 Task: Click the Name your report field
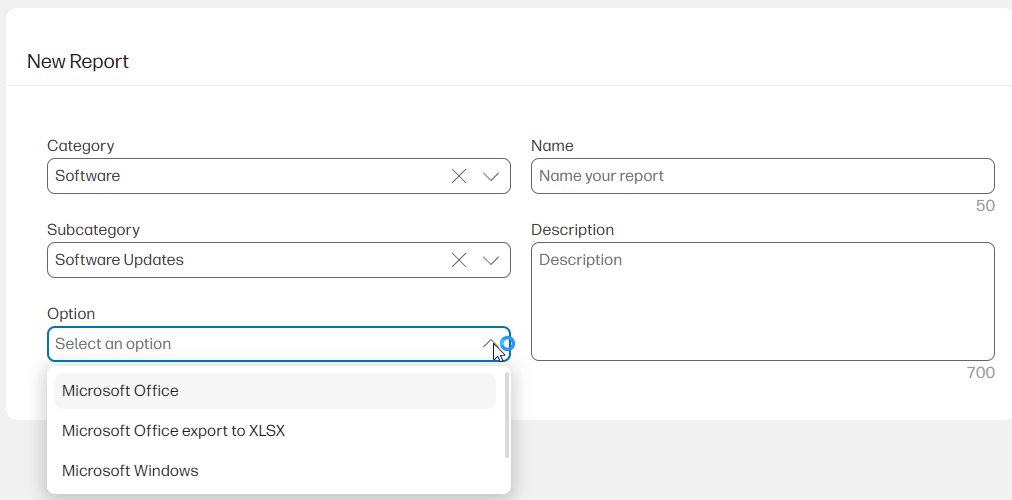click(762, 176)
